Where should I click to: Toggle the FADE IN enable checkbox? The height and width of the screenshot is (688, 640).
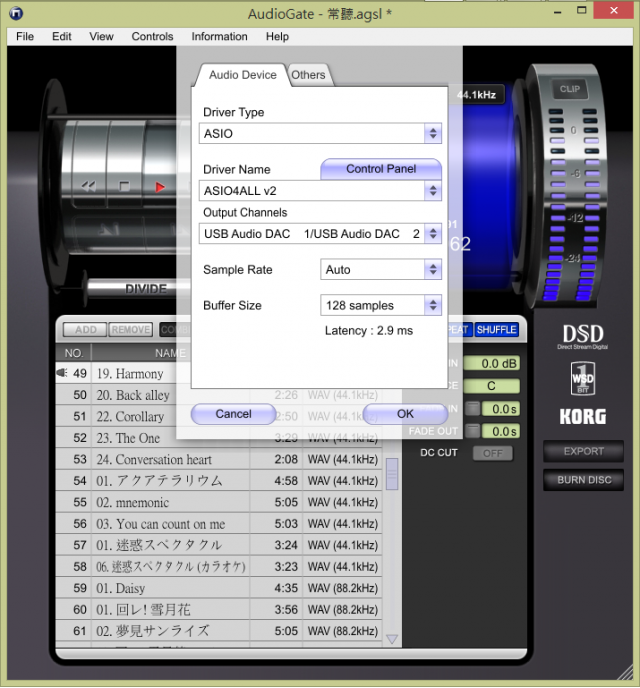pyautogui.click(x=472, y=408)
